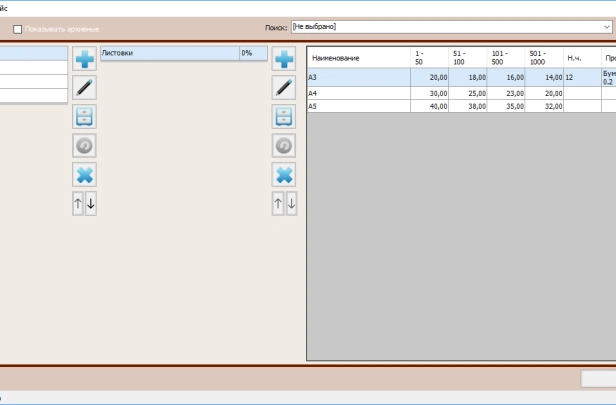Enable the Показывать архивные checkbox
The width and height of the screenshot is (616, 405).
tap(17, 29)
